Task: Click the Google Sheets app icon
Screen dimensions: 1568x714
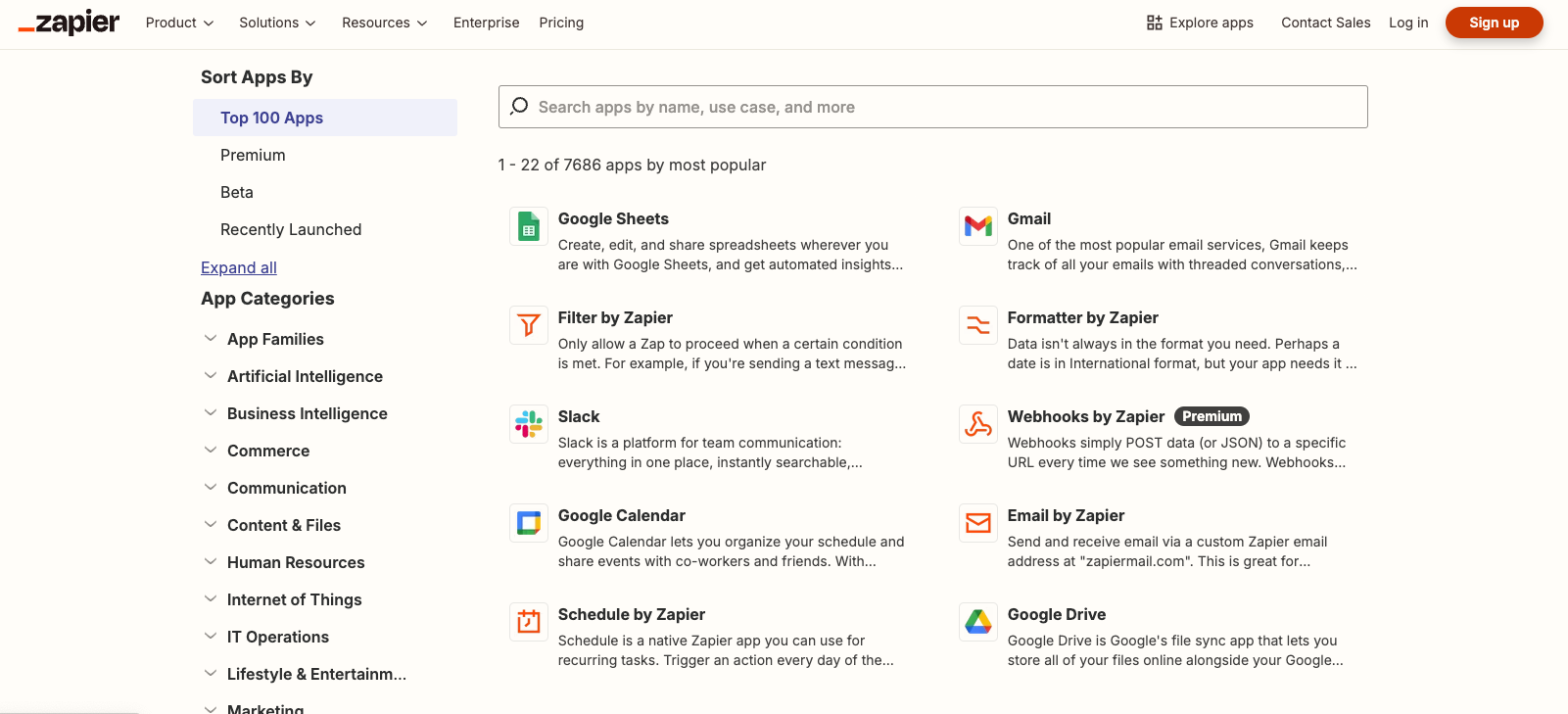Action: 528,227
